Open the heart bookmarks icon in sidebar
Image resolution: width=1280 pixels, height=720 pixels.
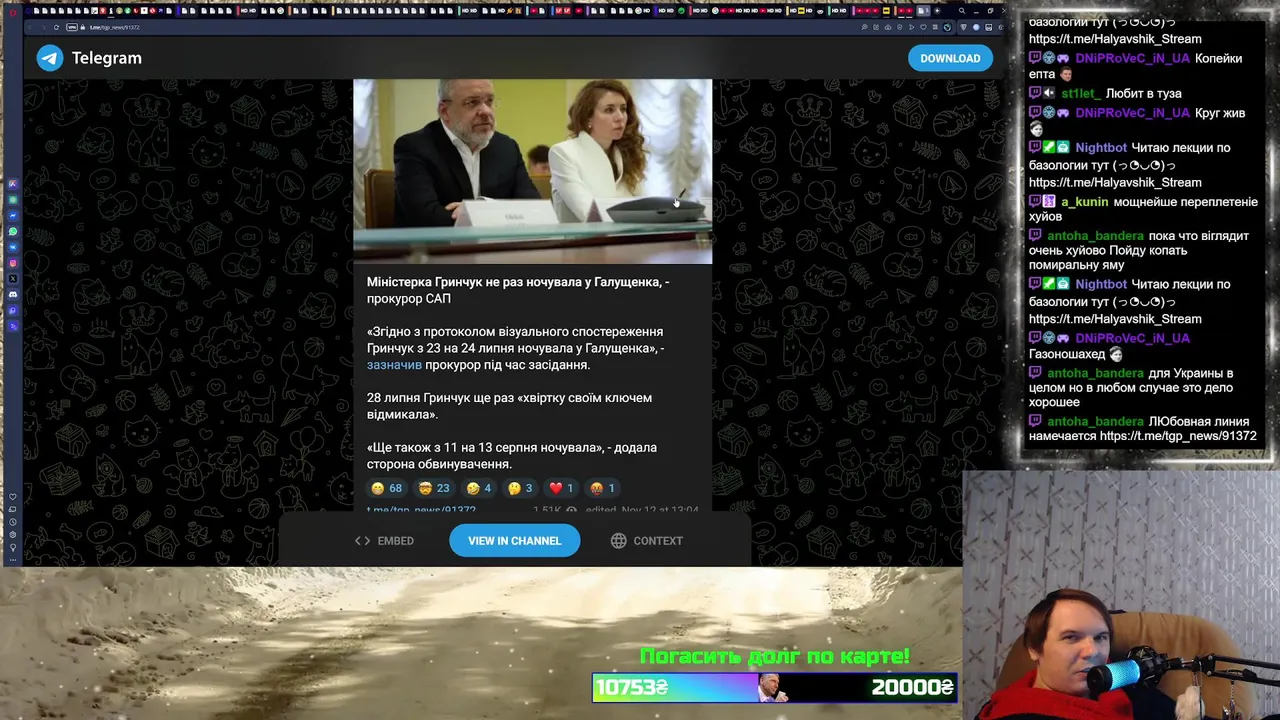click(13, 497)
